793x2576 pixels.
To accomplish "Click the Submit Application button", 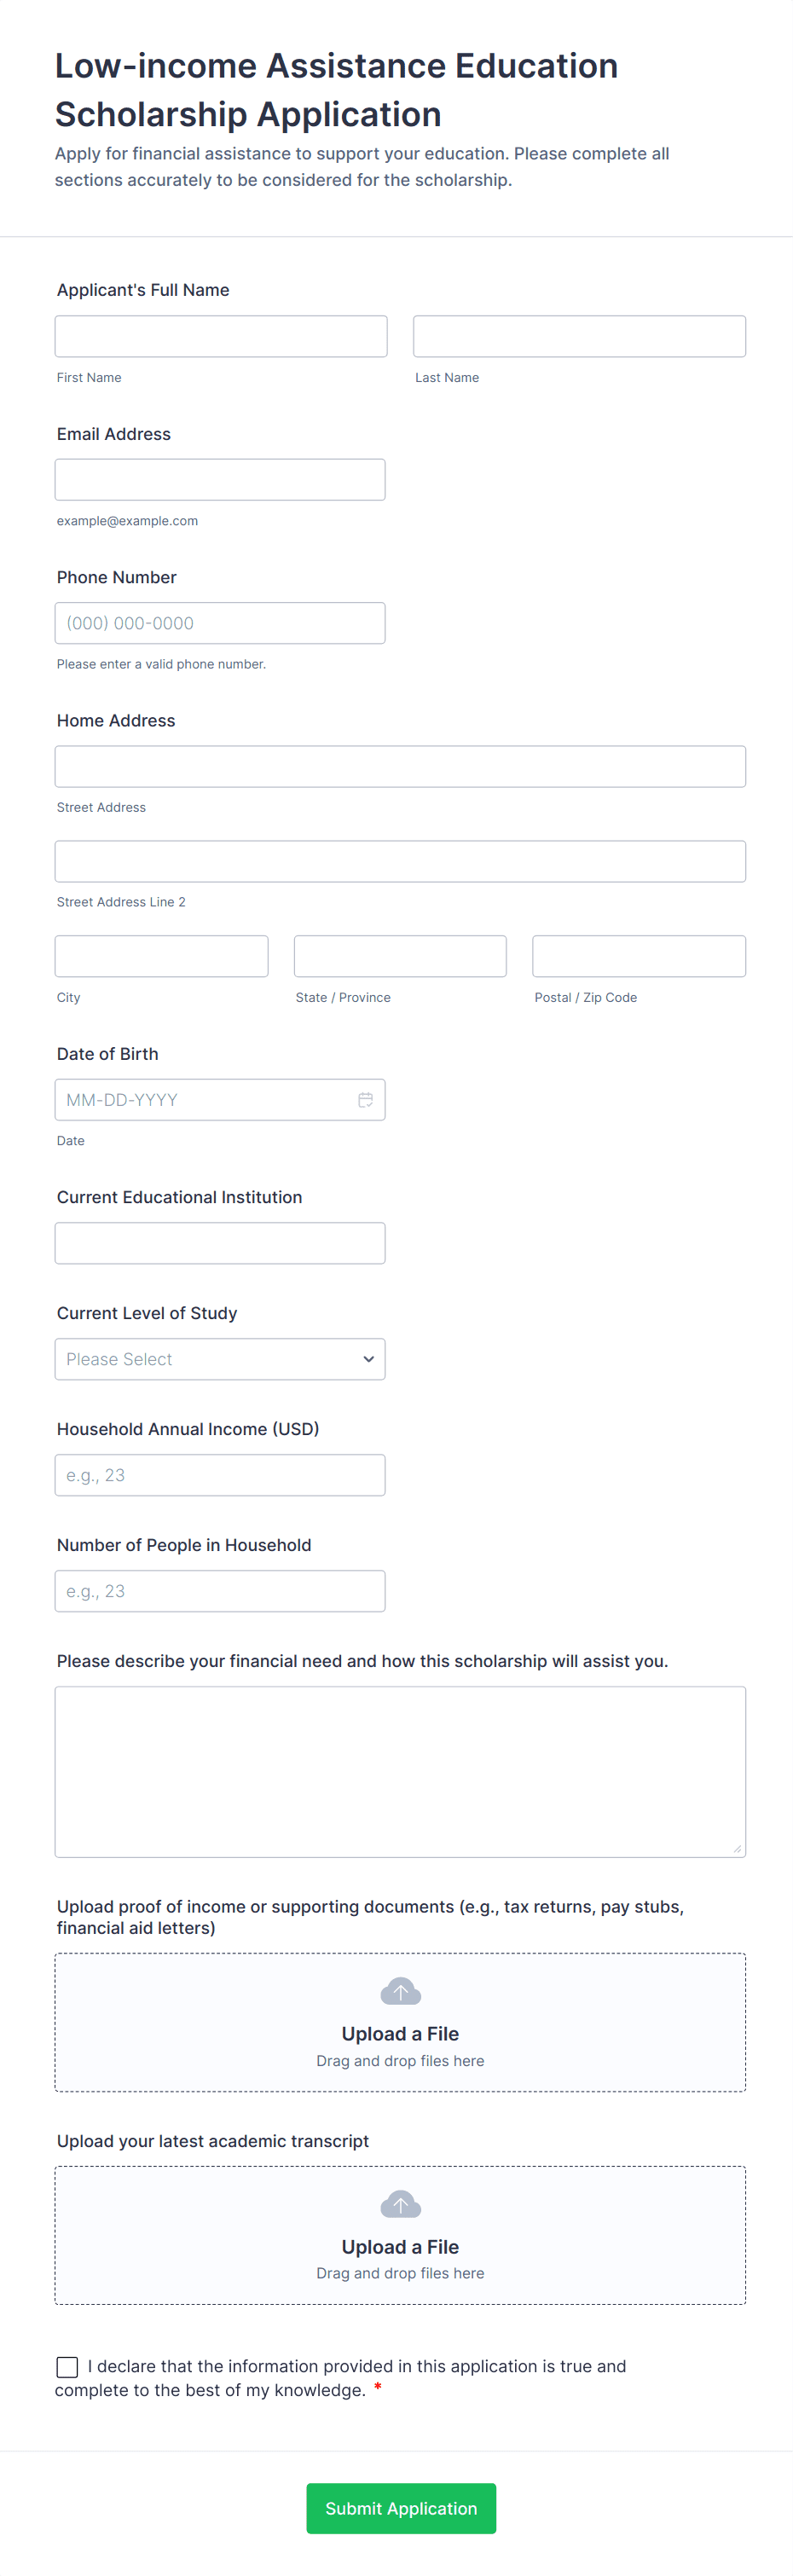I will tap(401, 2508).
